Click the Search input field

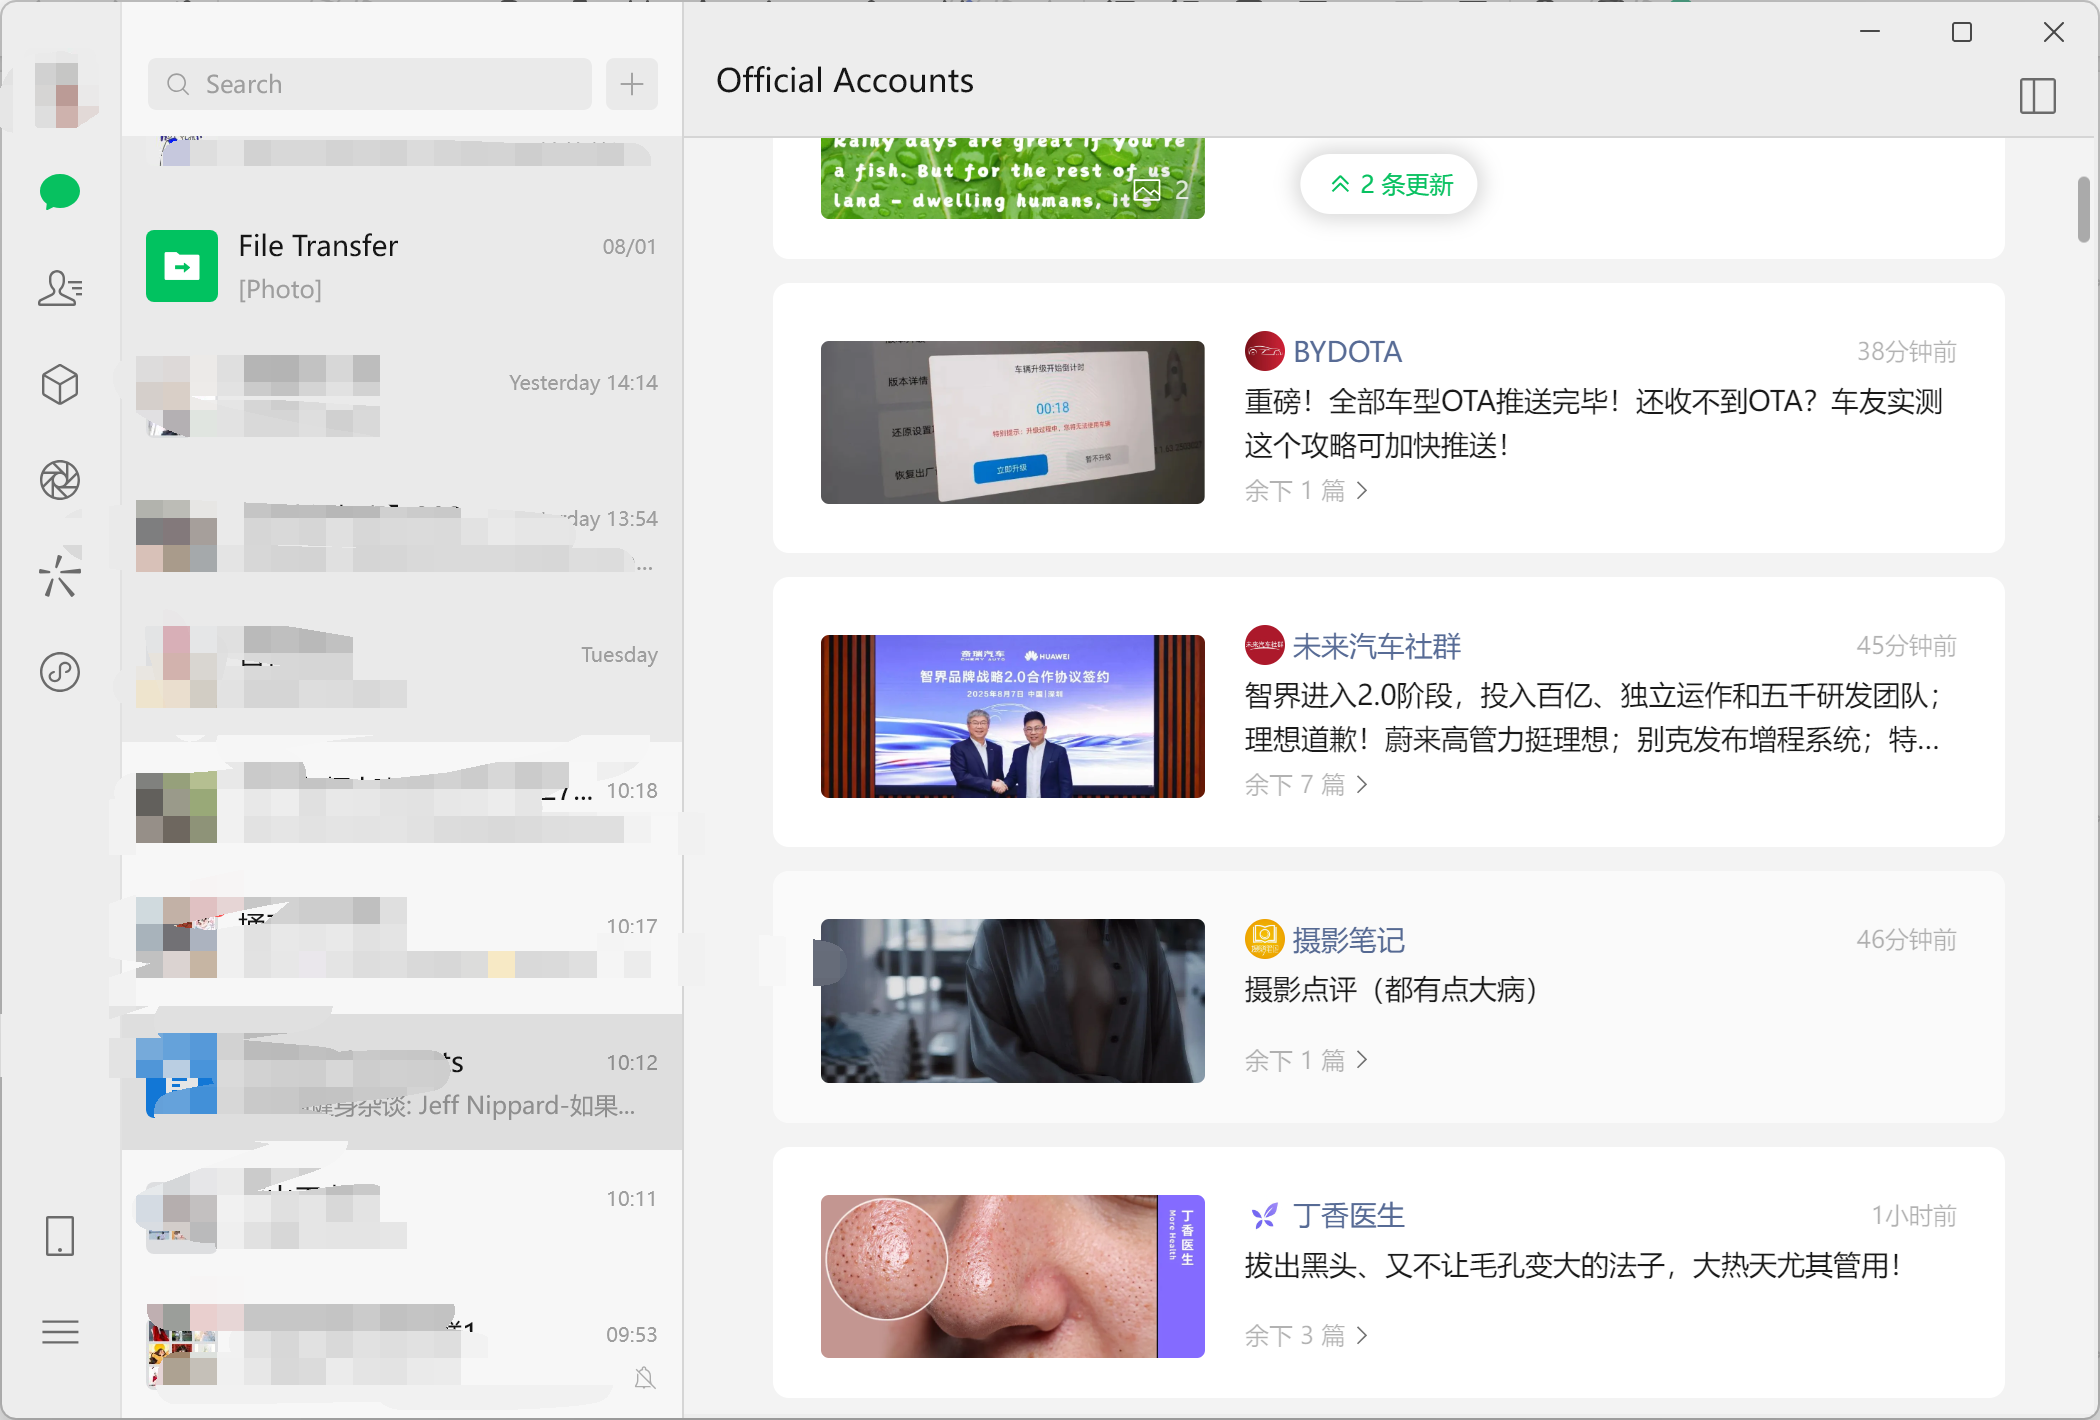(370, 84)
